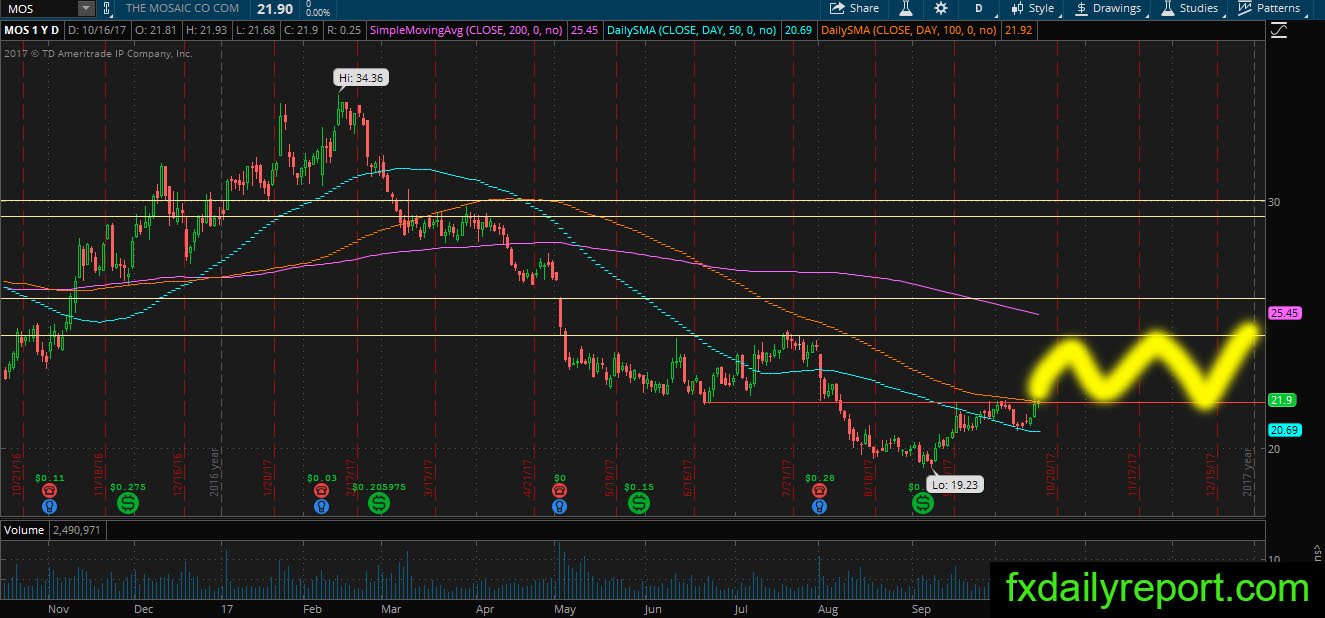This screenshot has width=1325, height=618.
Task: Click the small icon beside the symbol dropdown
Action: coord(109,8)
